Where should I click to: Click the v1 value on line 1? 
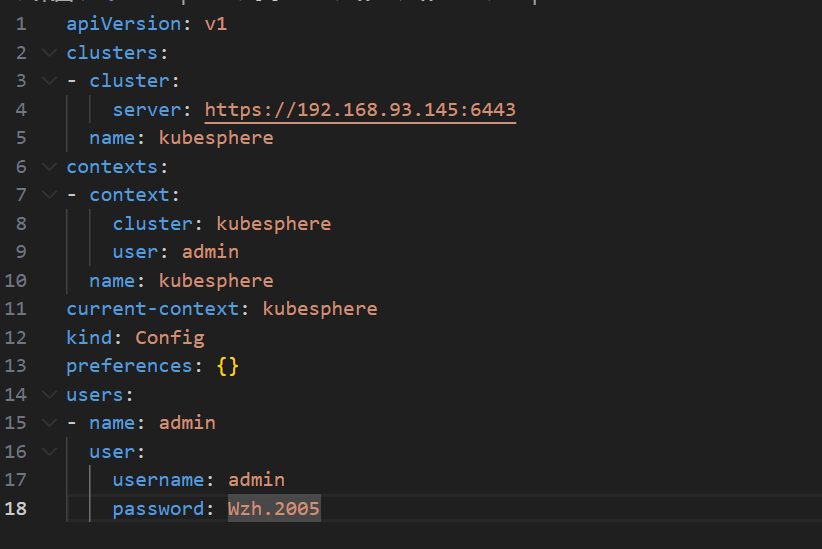(216, 24)
